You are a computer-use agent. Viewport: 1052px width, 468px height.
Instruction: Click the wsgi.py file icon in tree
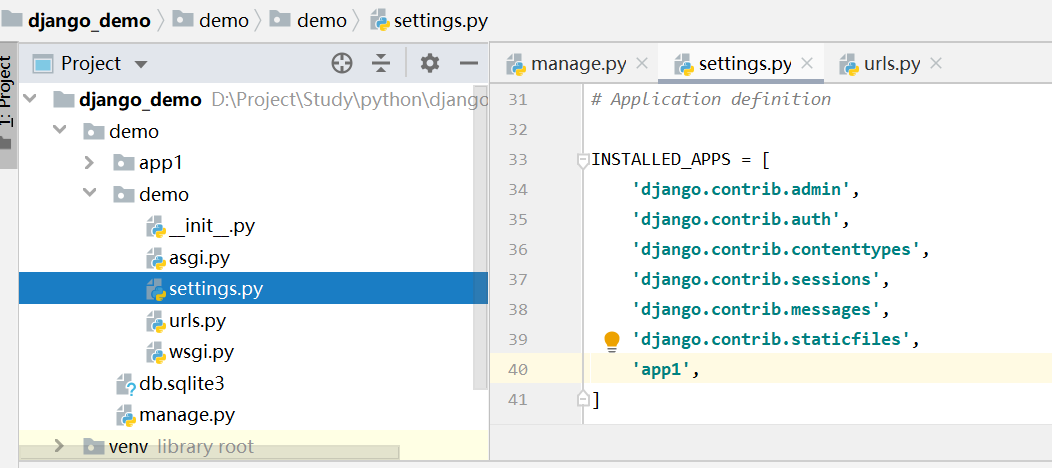pyautogui.click(x=156, y=352)
